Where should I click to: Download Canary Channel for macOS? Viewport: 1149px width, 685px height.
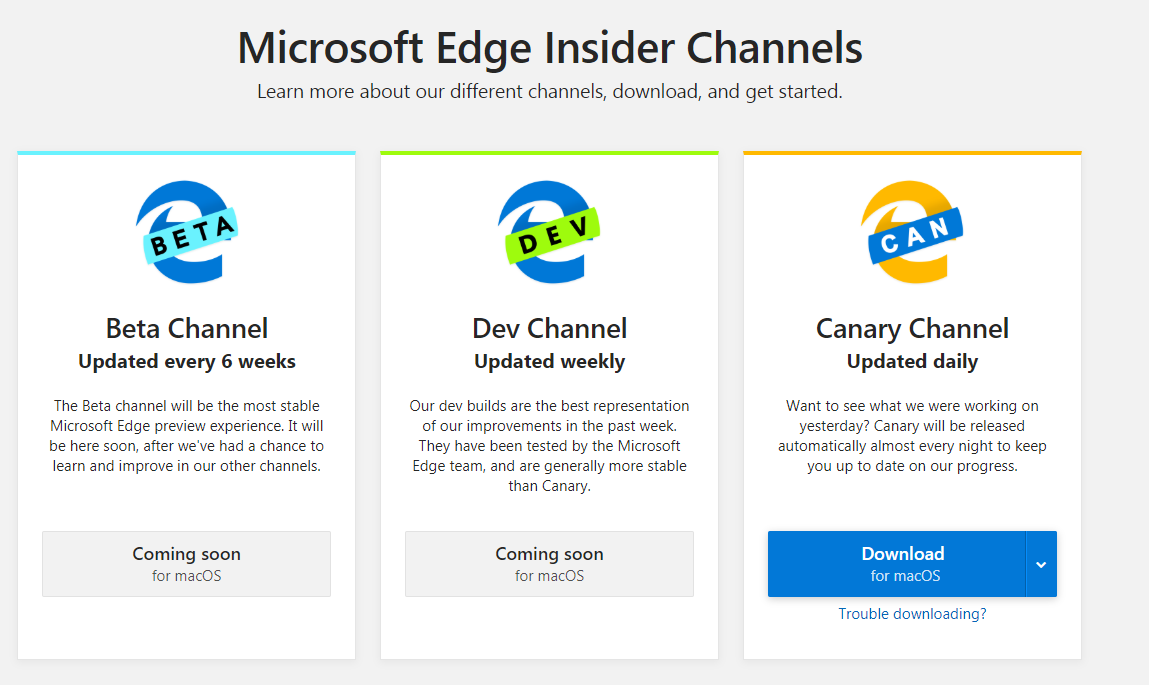tap(897, 564)
